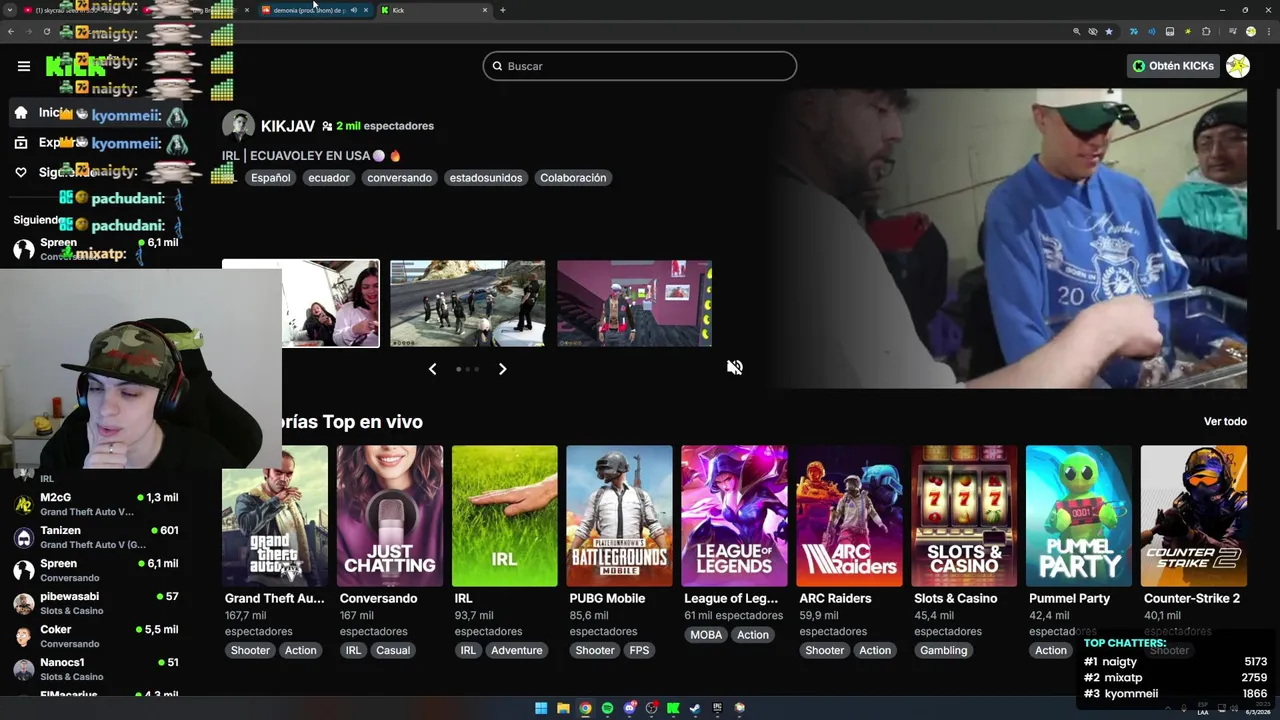1280x720 pixels.
Task: Open KIKJAV channel name link
Action: coord(288,126)
